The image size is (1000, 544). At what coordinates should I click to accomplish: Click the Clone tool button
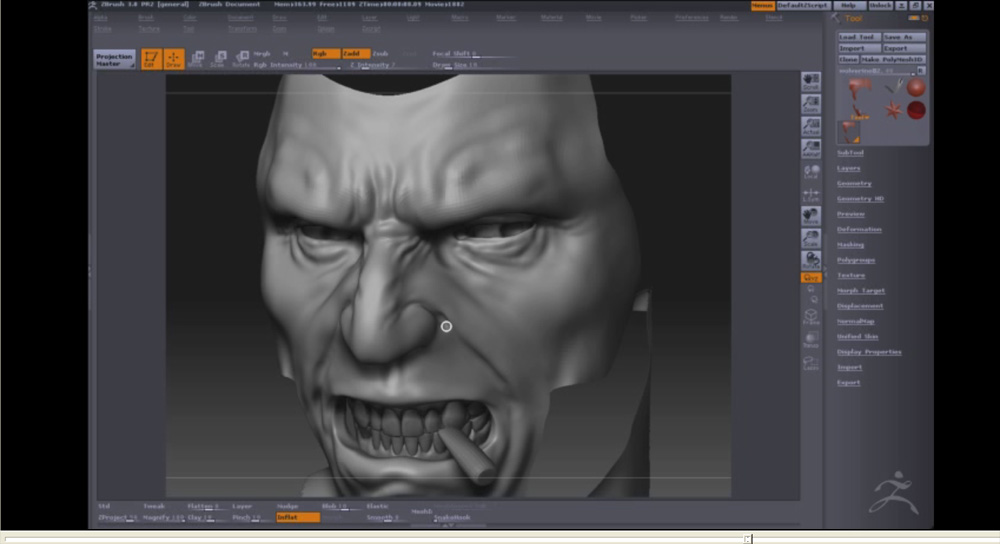click(848, 59)
